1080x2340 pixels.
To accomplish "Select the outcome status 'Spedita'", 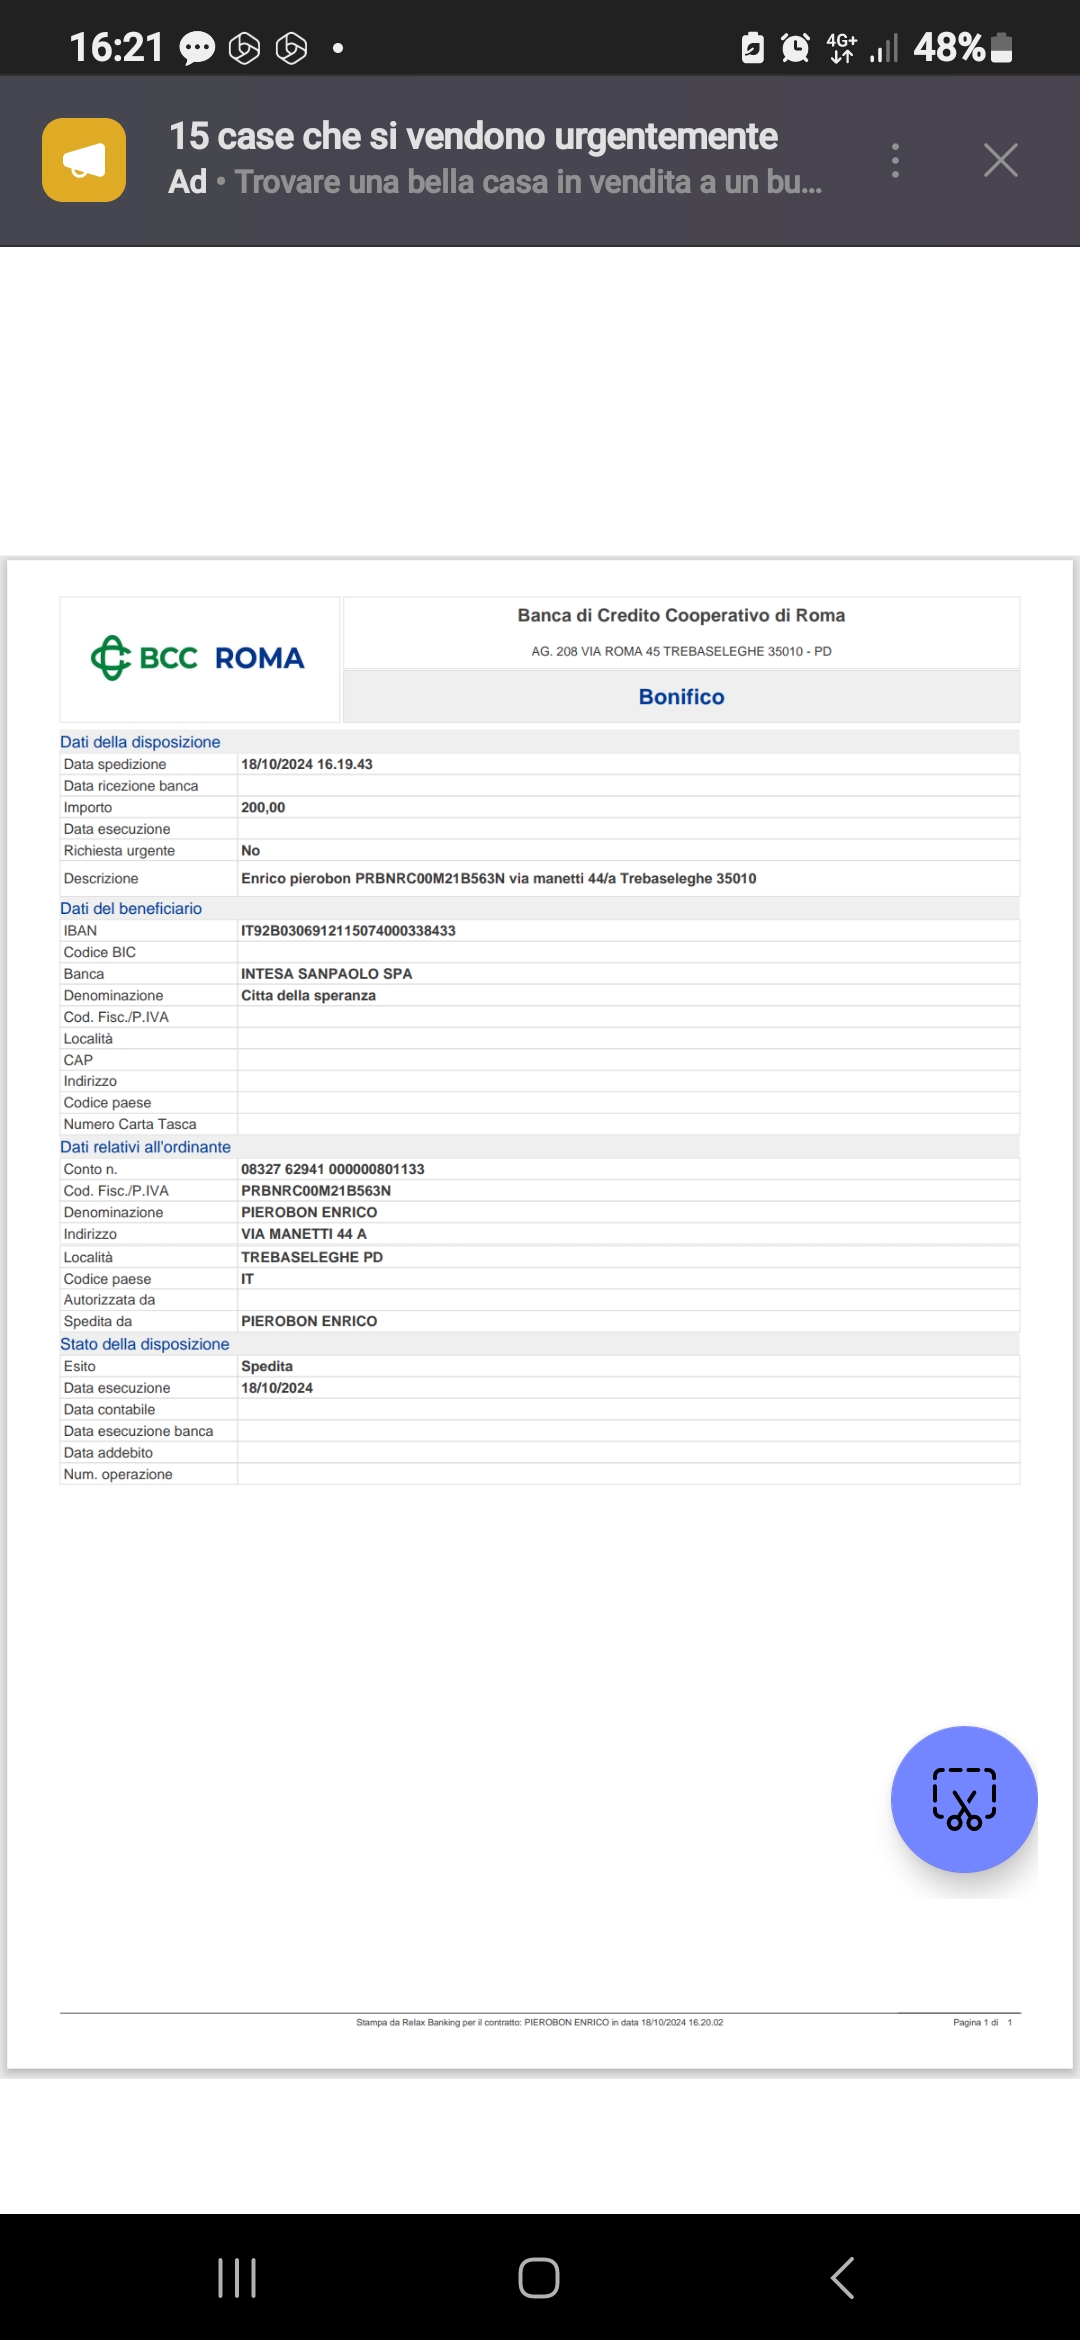I will (x=267, y=1366).
